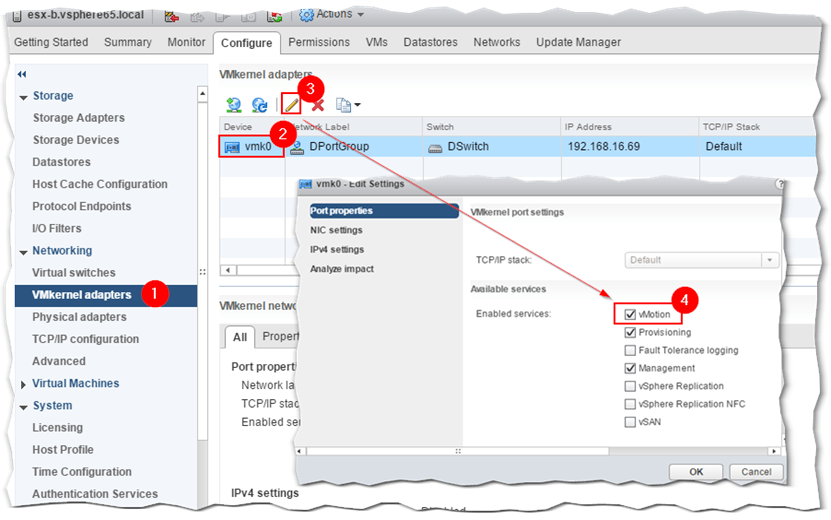Select Storage Devices in sidebar

(x=76, y=140)
